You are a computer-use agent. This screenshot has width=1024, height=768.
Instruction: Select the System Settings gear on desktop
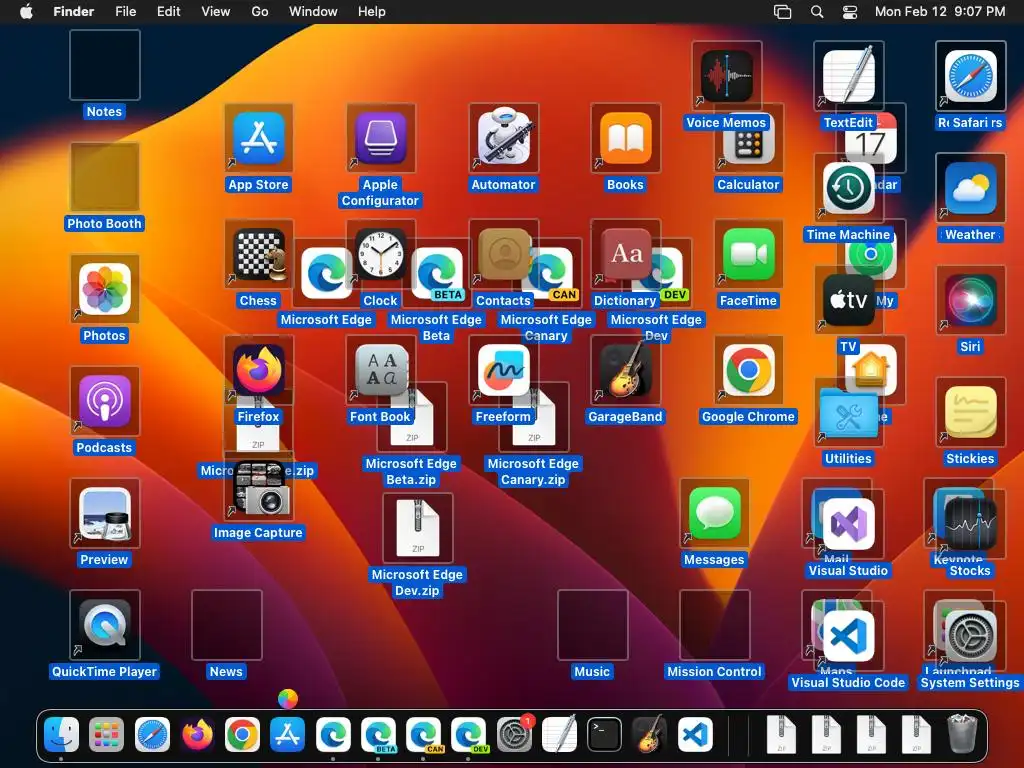click(x=970, y=637)
